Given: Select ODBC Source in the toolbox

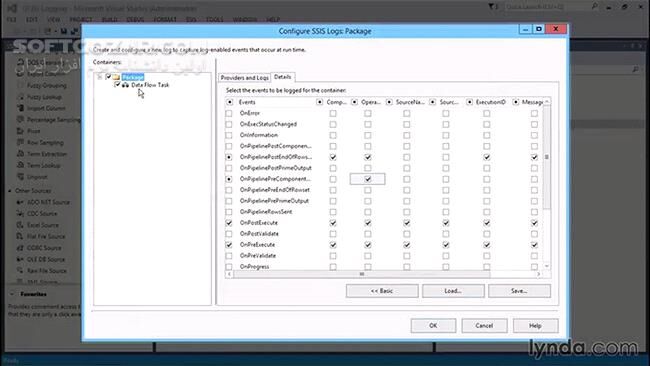Looking at the screenshot, I should coord(44,248).
